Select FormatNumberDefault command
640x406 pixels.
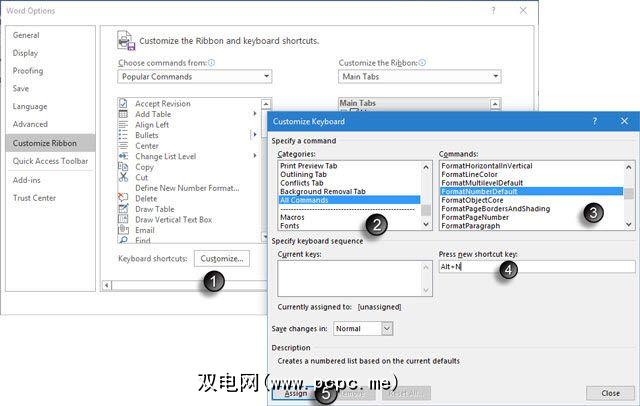pos(532,191)
